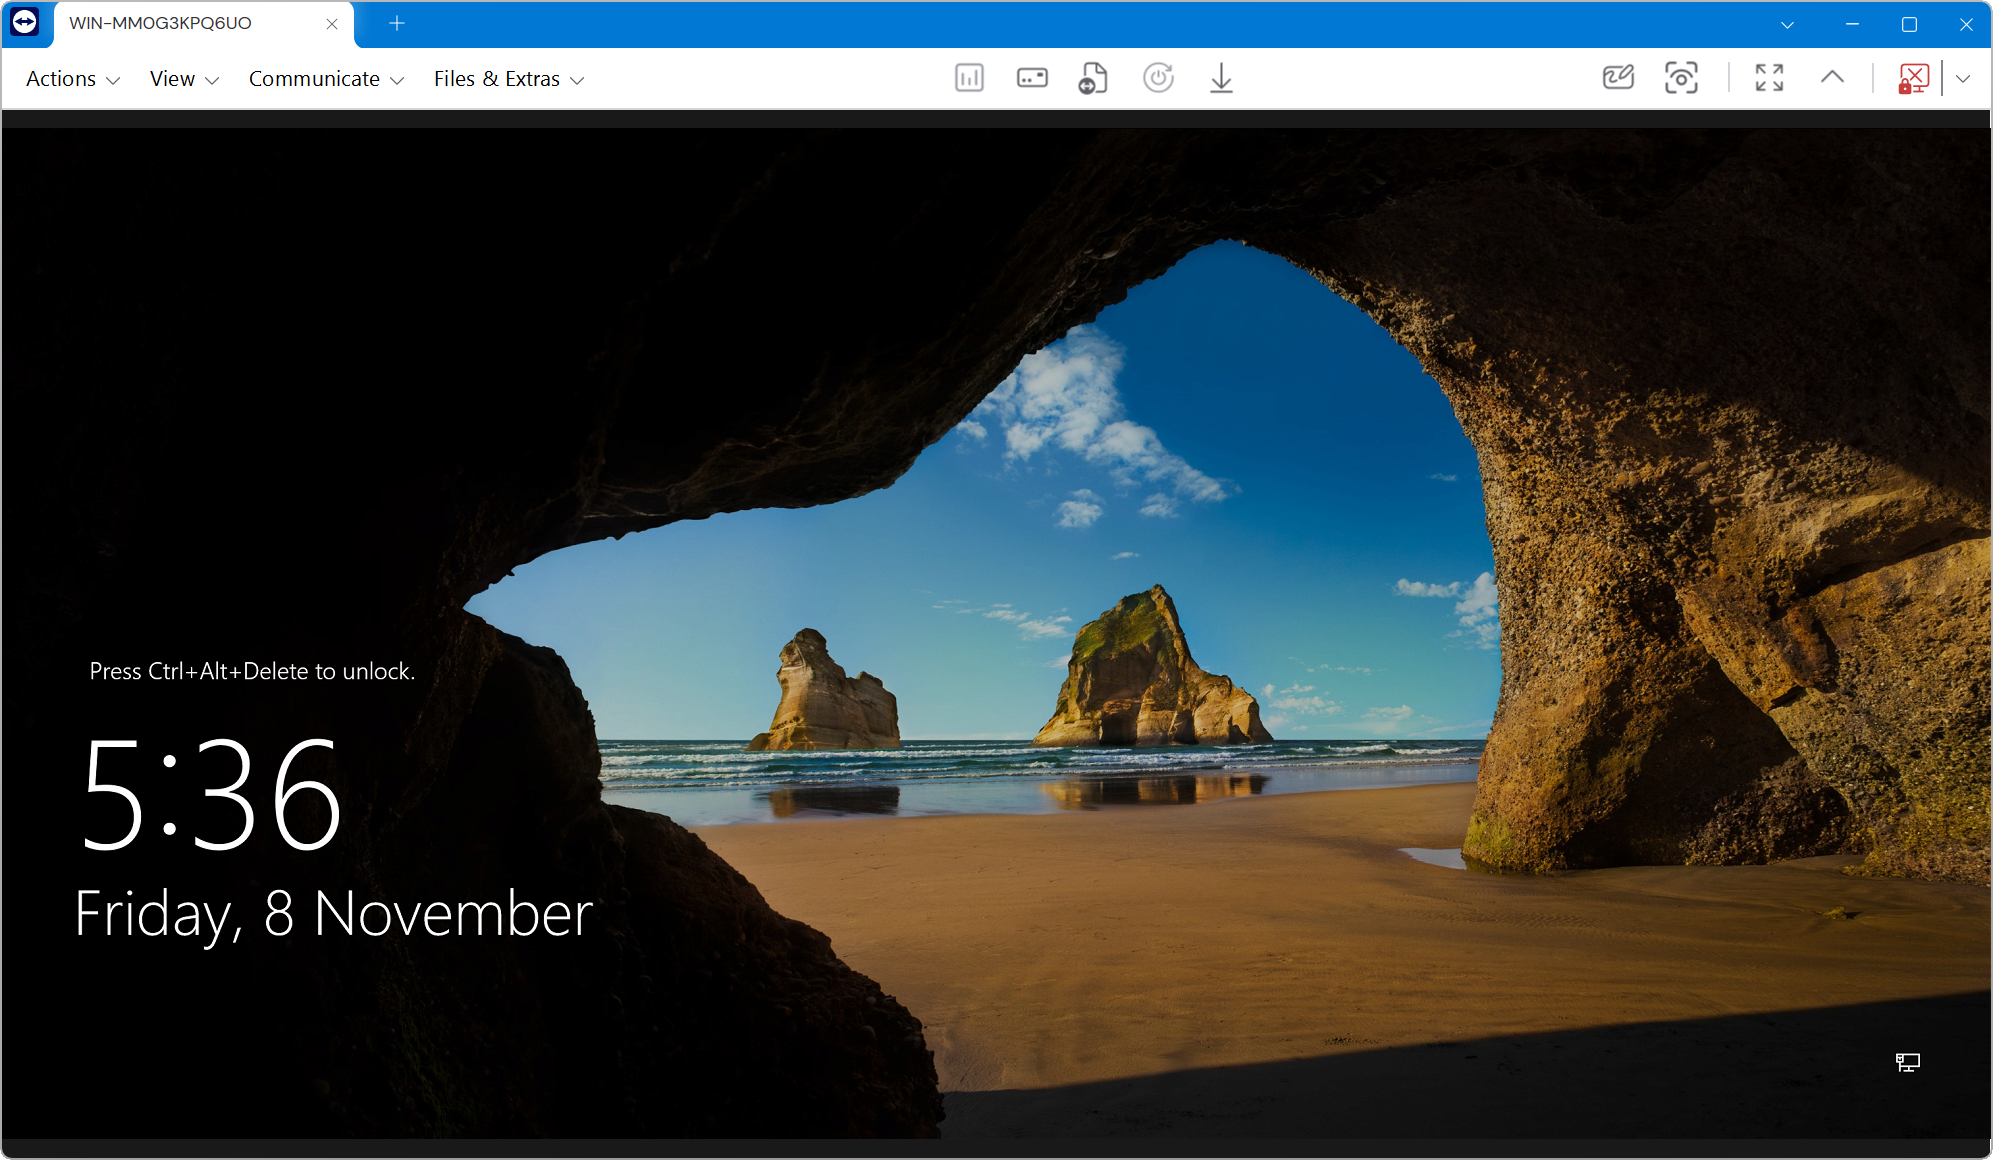Open Files & Extras menu

tap(508, 79)
